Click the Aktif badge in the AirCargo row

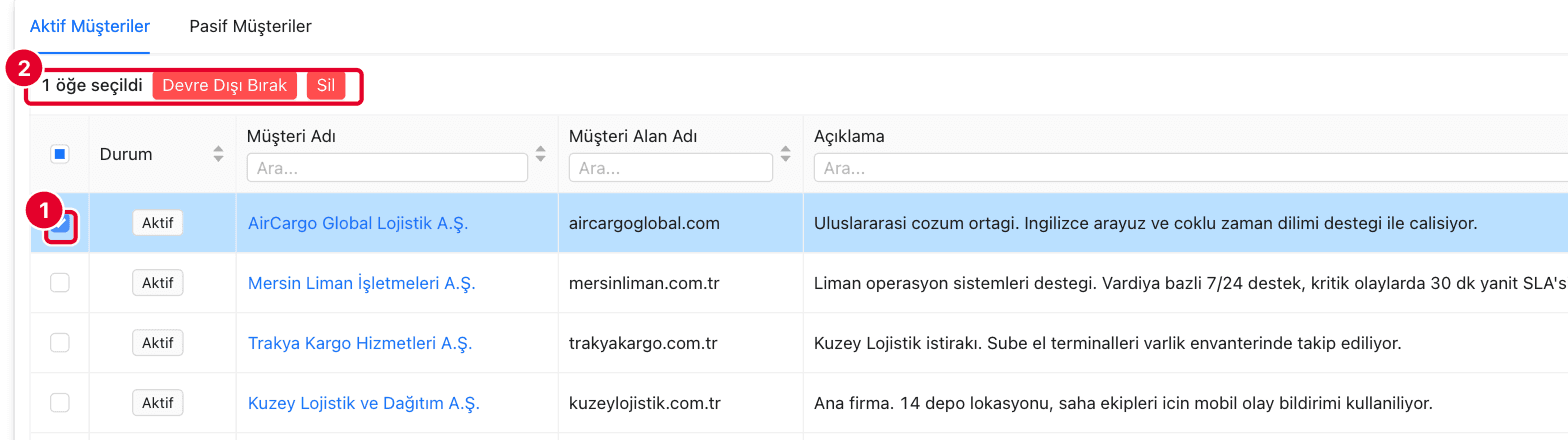pos(158,223)
